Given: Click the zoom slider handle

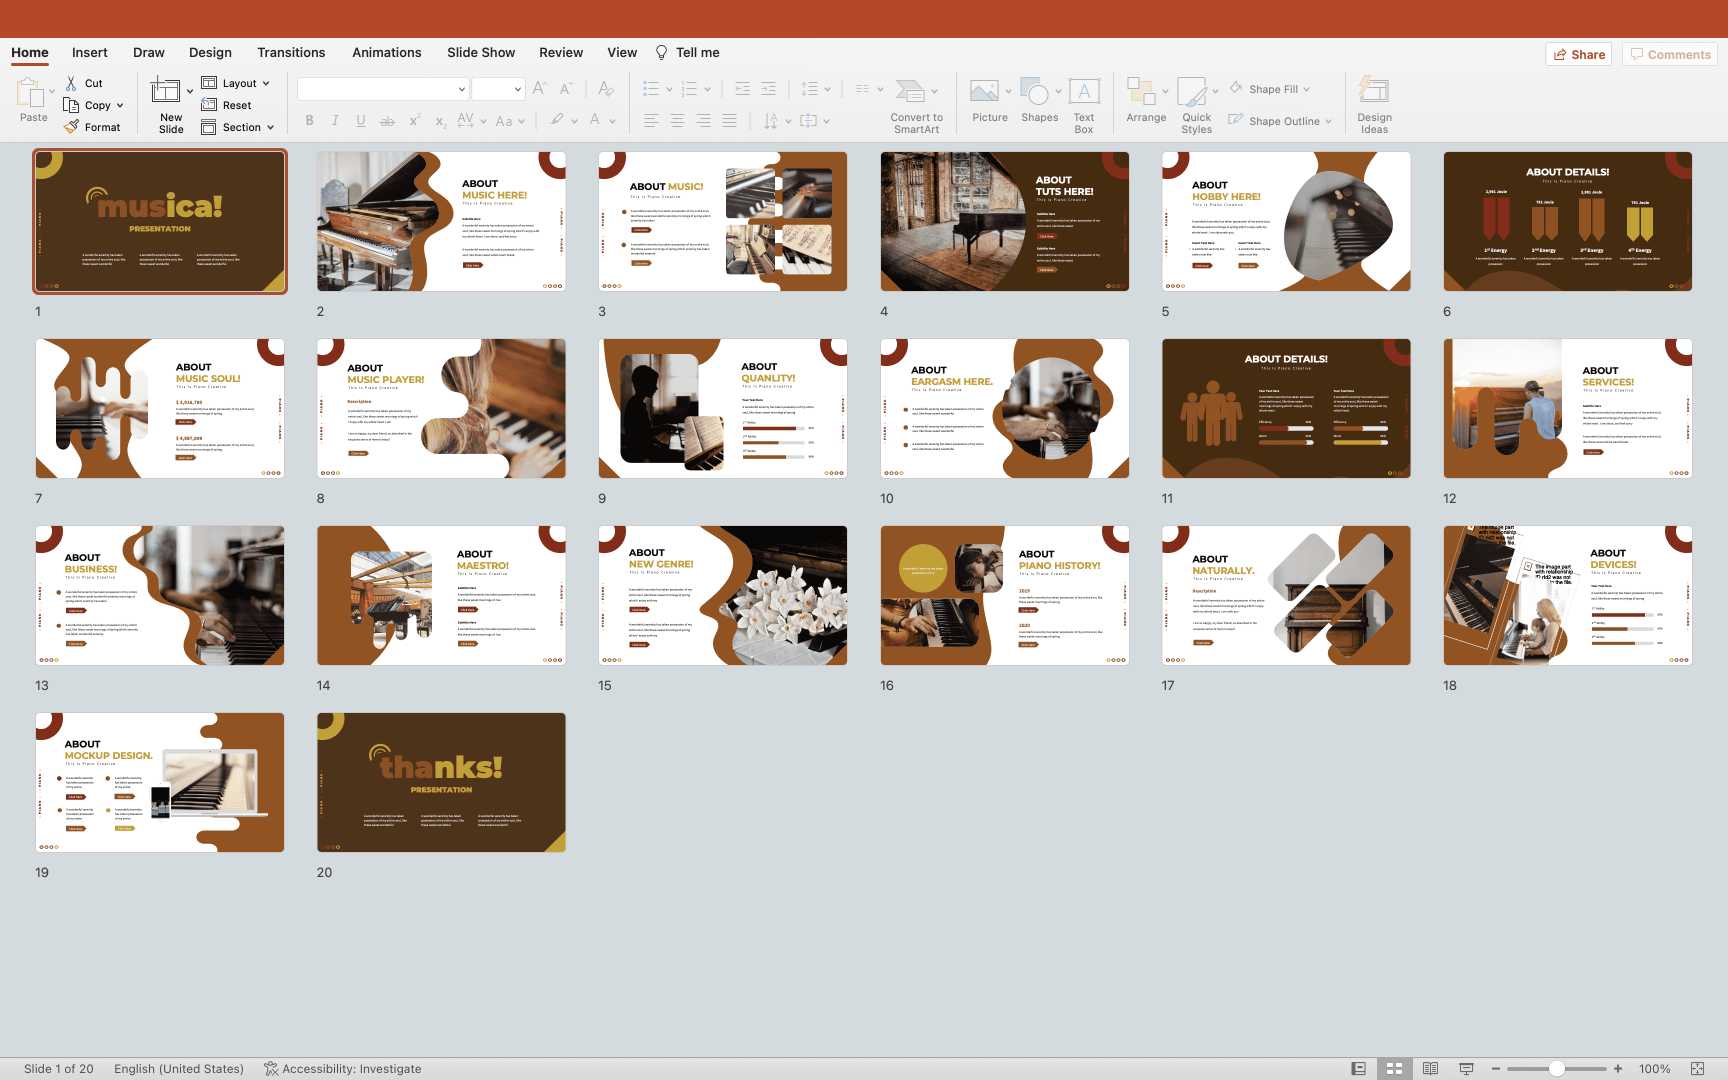Looking at the screenshot, I should pos(1557,1069).
